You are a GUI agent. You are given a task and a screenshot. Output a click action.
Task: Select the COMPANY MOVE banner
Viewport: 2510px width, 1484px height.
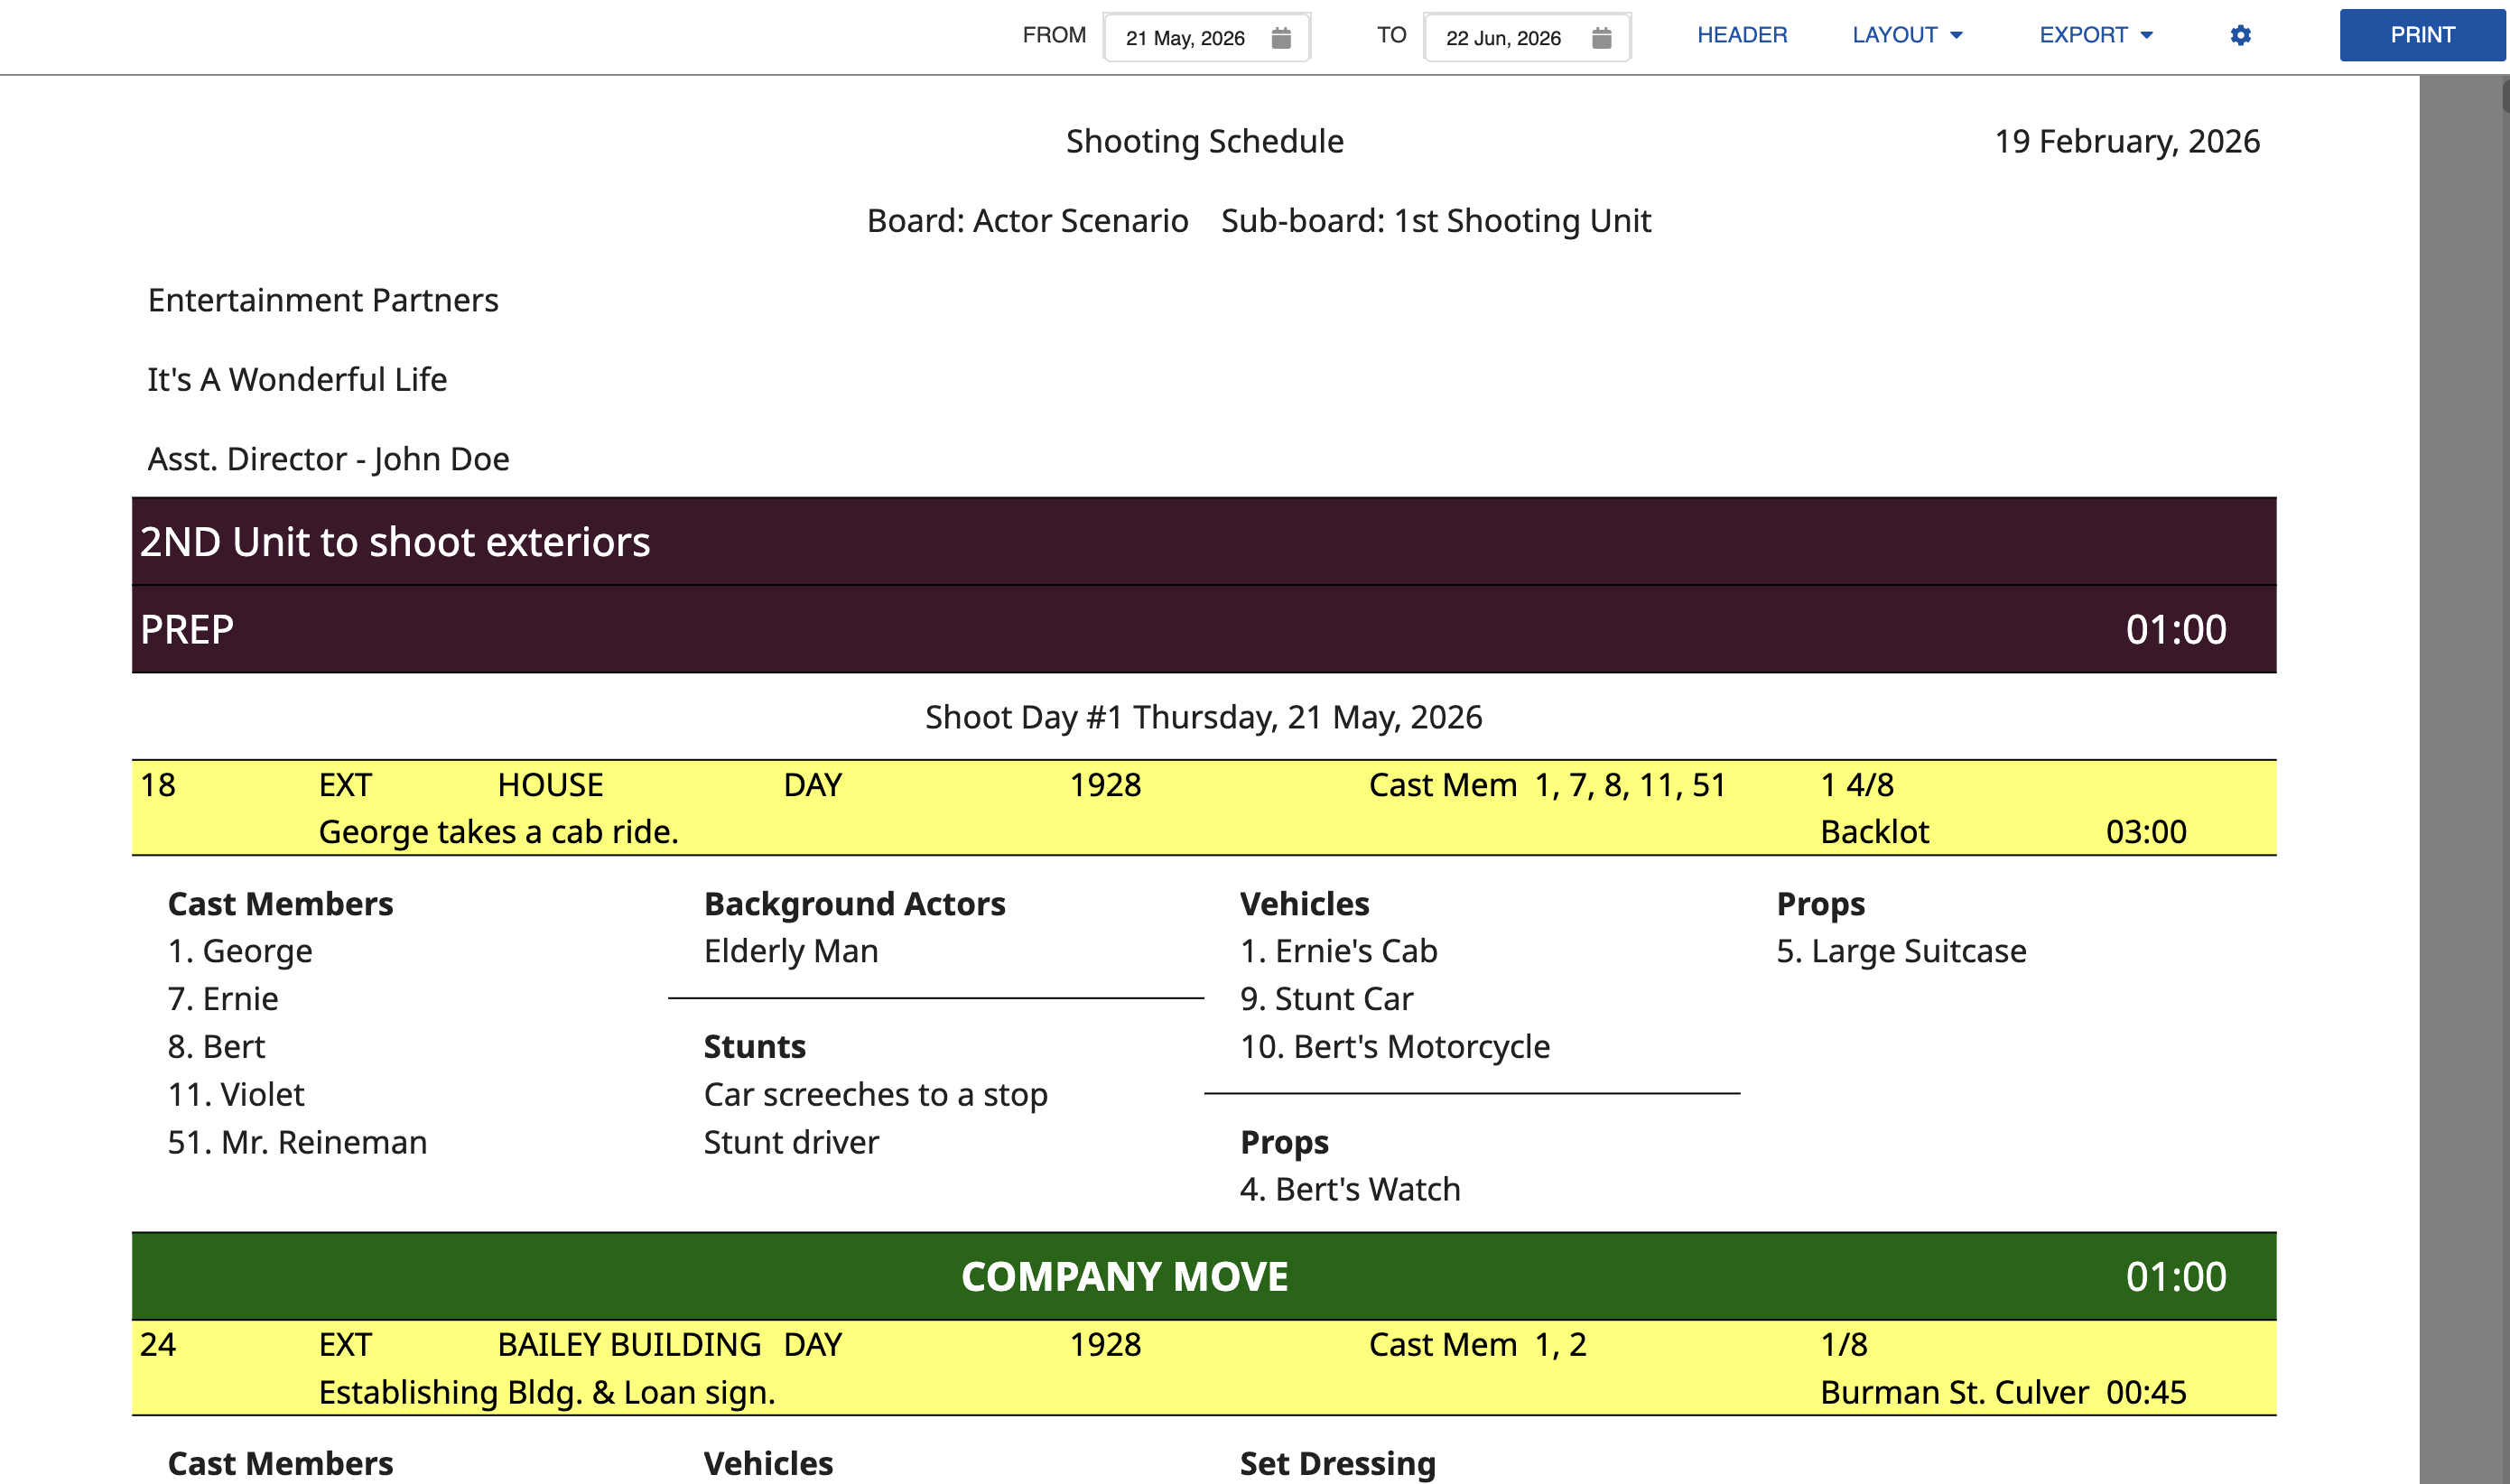click(1123, 1276)
